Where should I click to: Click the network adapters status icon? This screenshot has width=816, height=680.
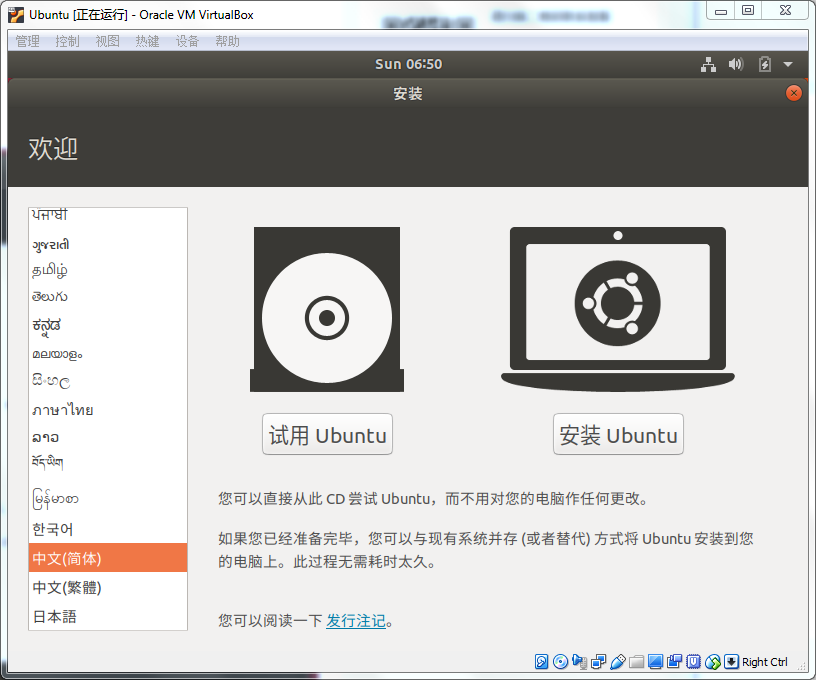coord(598,661)
